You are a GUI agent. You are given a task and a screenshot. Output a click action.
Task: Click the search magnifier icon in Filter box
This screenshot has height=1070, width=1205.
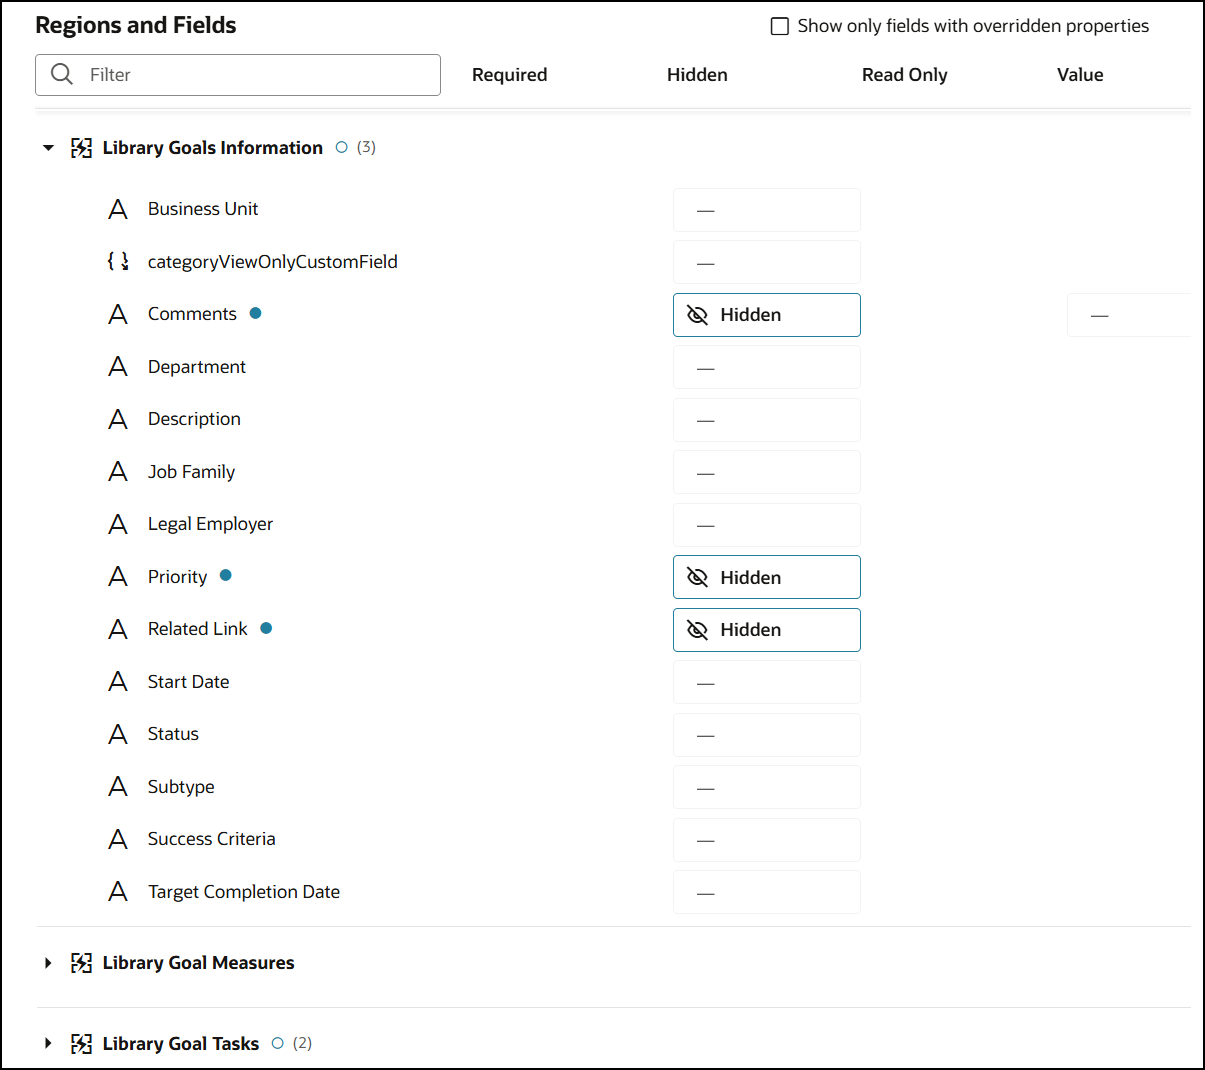point(62,75)
